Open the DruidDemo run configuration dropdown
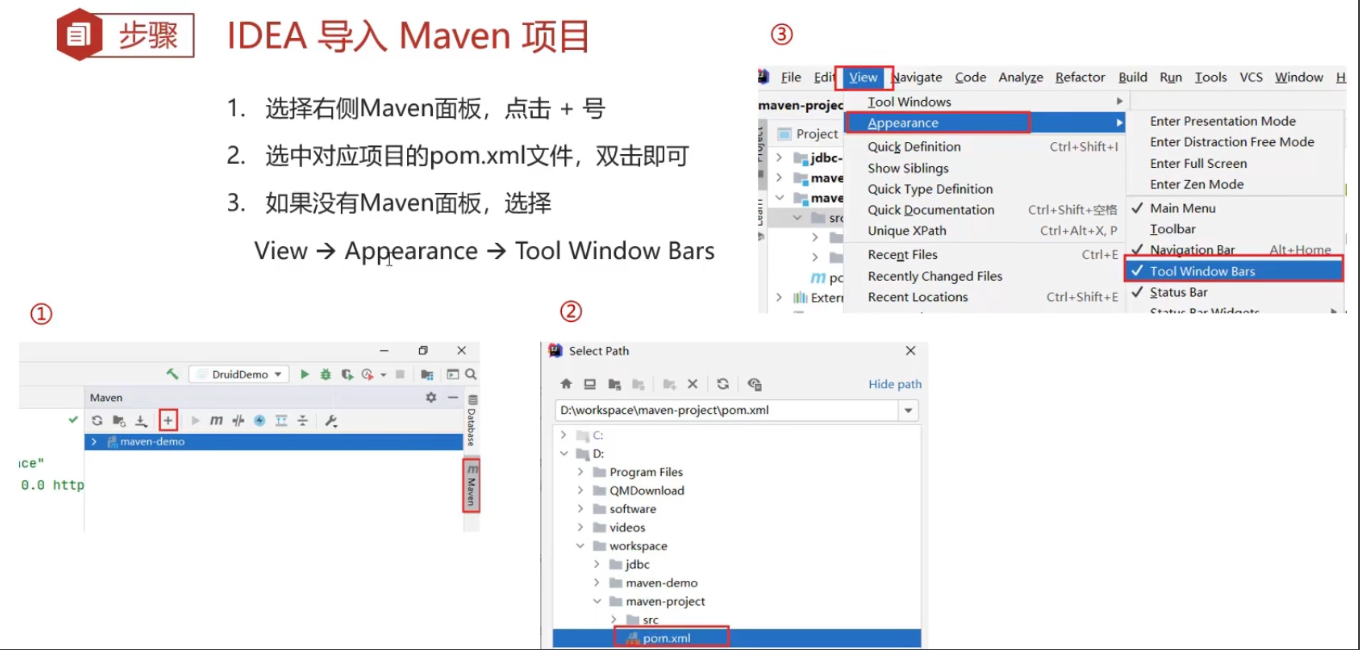1360x650 pixels. coord(238,375)
